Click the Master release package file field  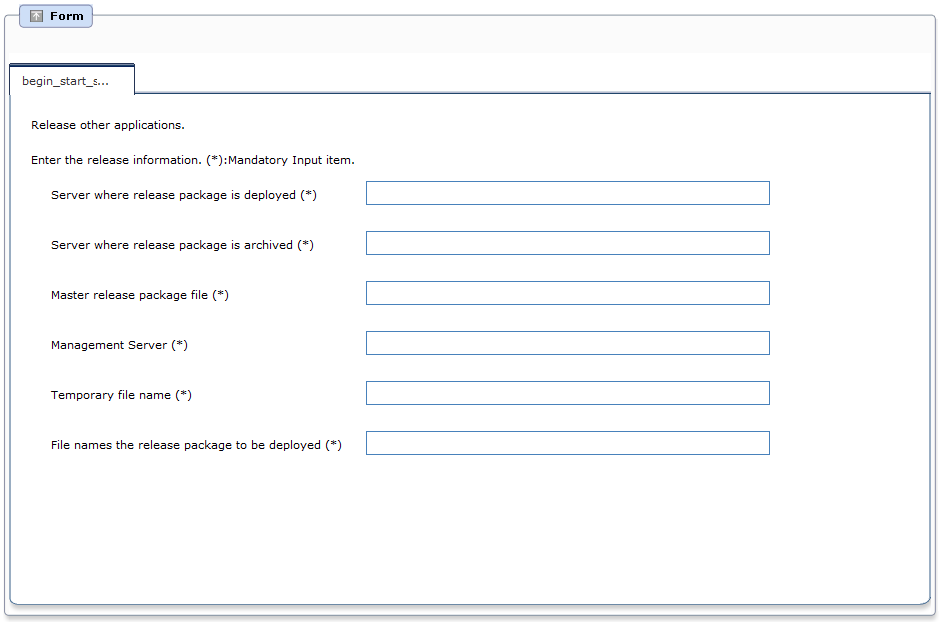(568, 293)
